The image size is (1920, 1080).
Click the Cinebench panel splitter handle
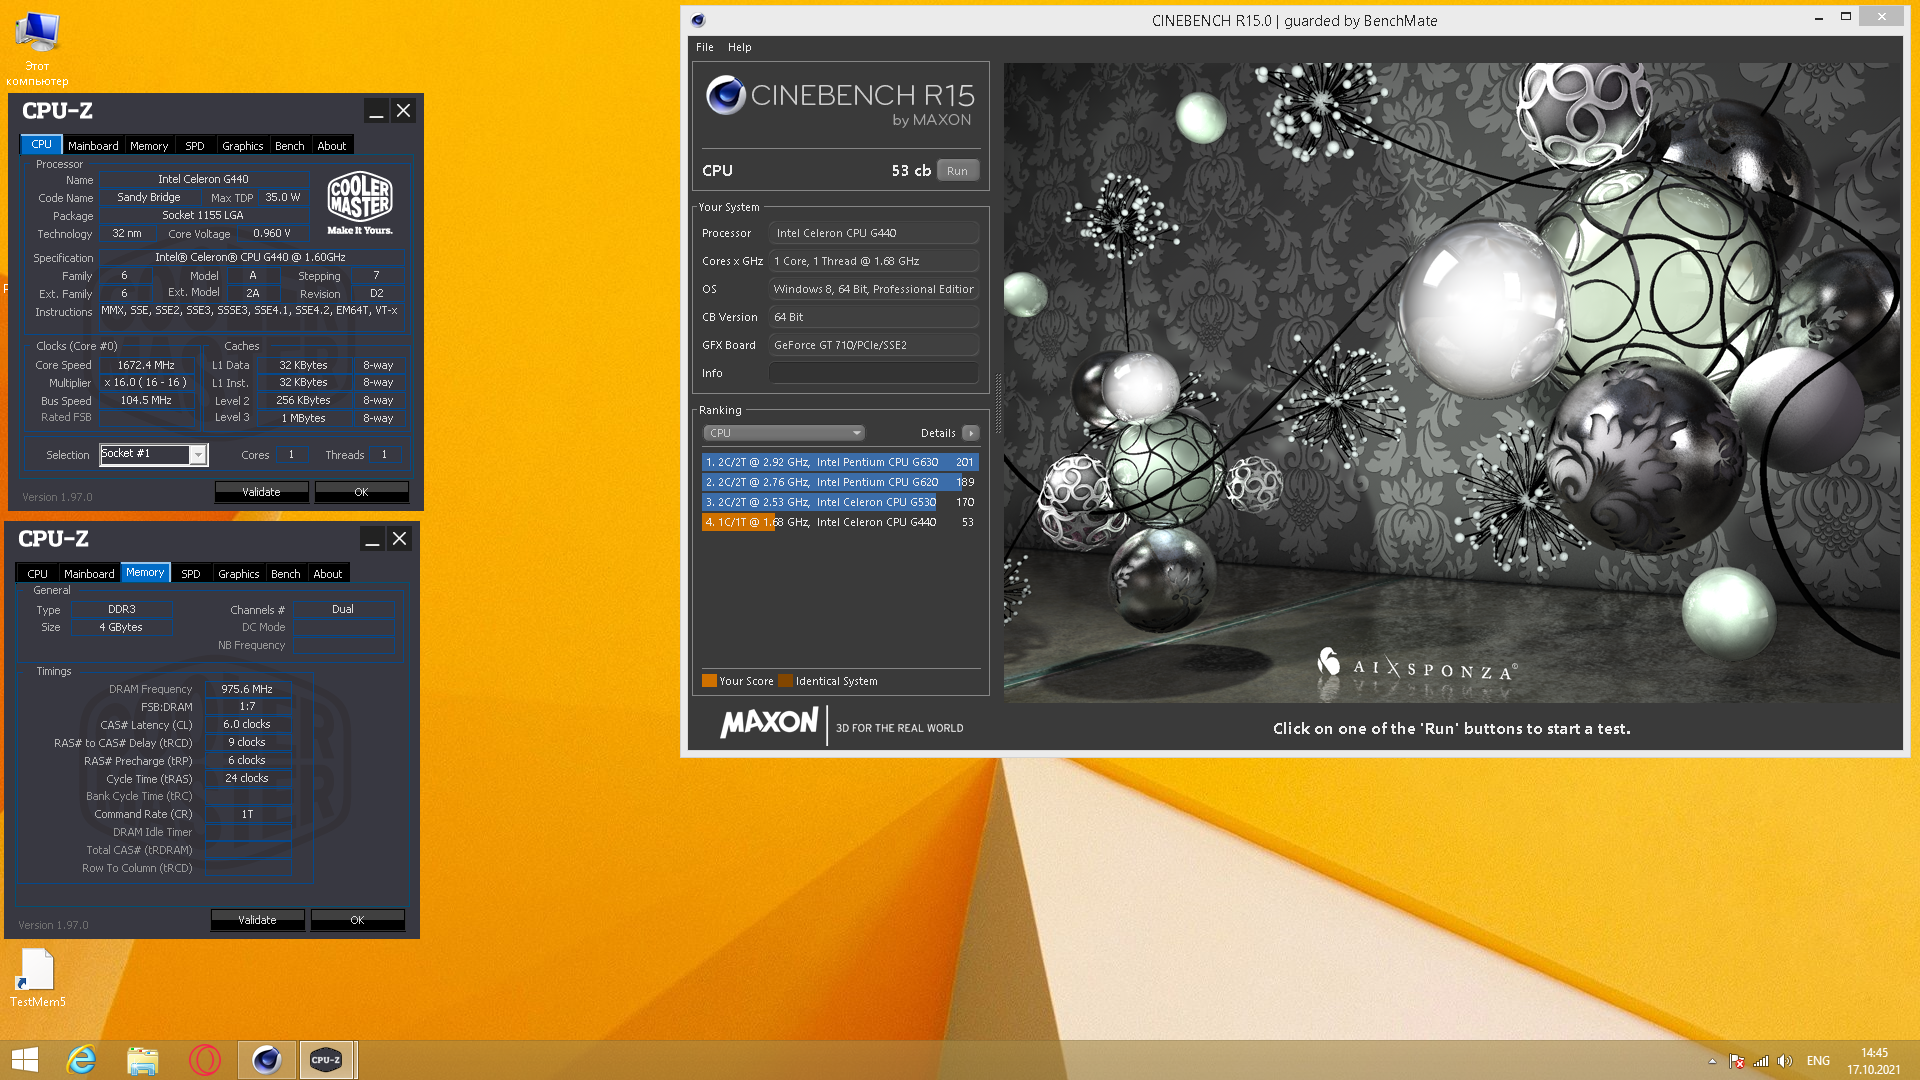(997, 403)
